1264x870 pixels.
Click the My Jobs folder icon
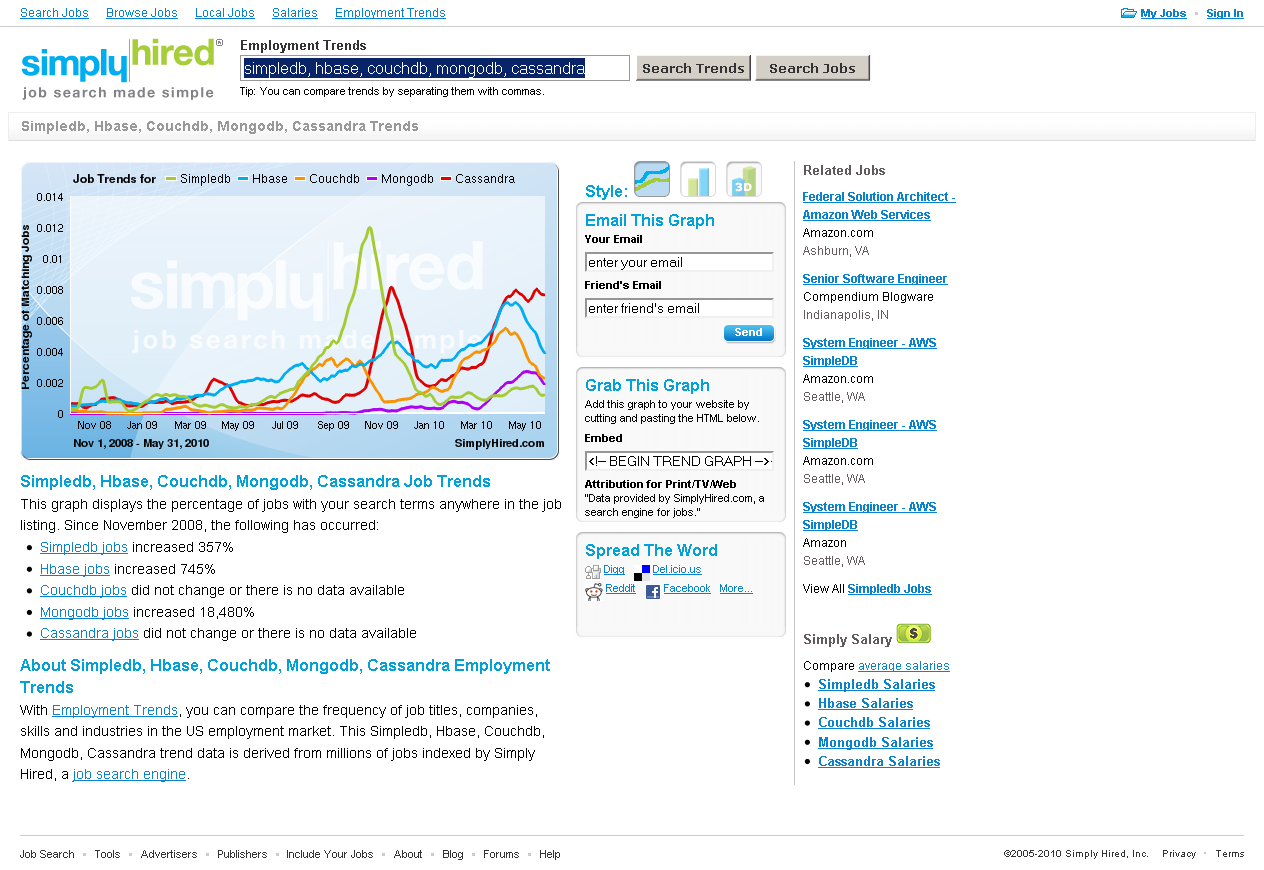(1128, 13)
